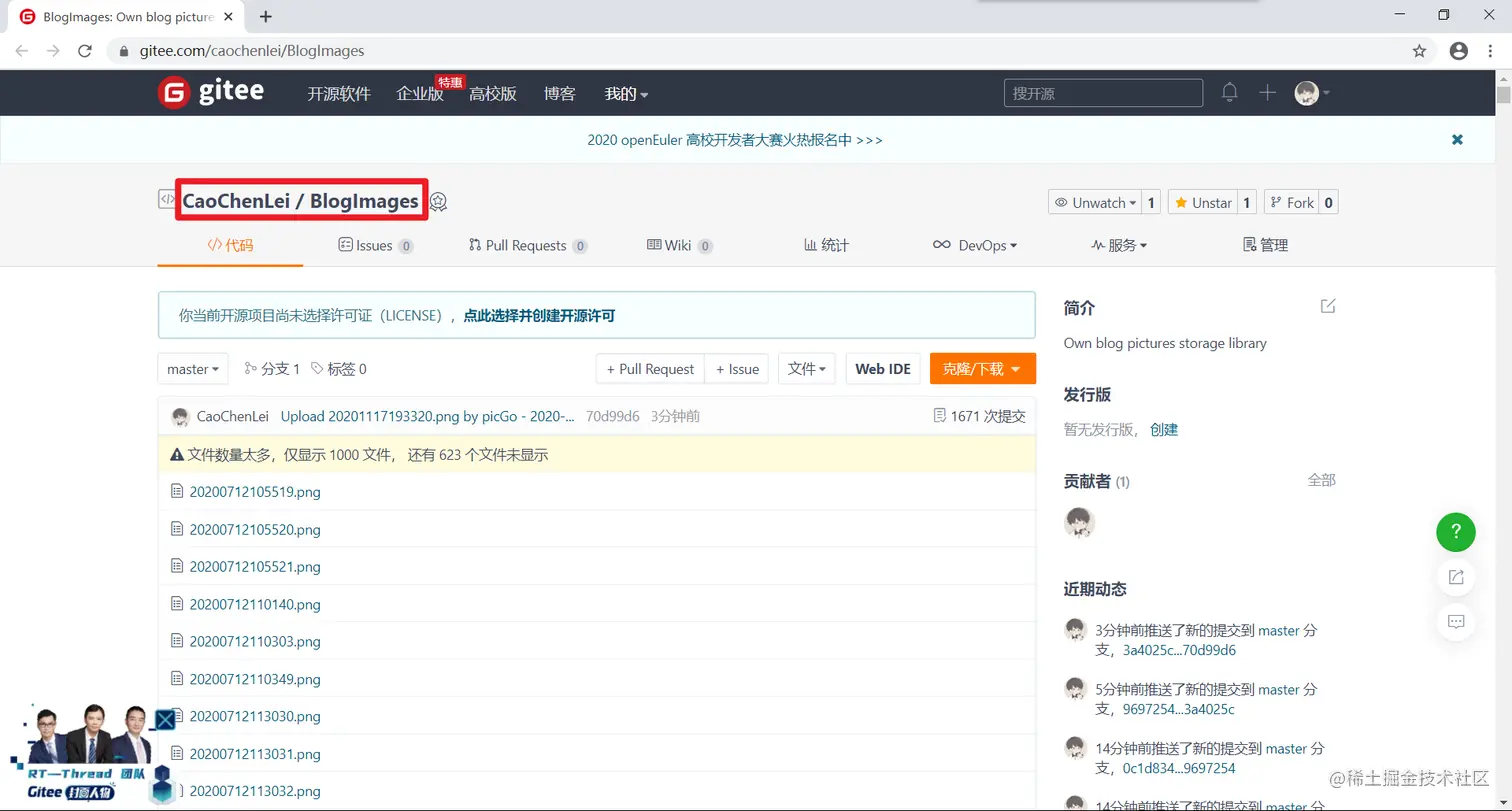Image resolution: width=1512 pixels, height=811 pixels.
Task: Open the 我的 dropdown in navbar
Action: pos(626,94)
